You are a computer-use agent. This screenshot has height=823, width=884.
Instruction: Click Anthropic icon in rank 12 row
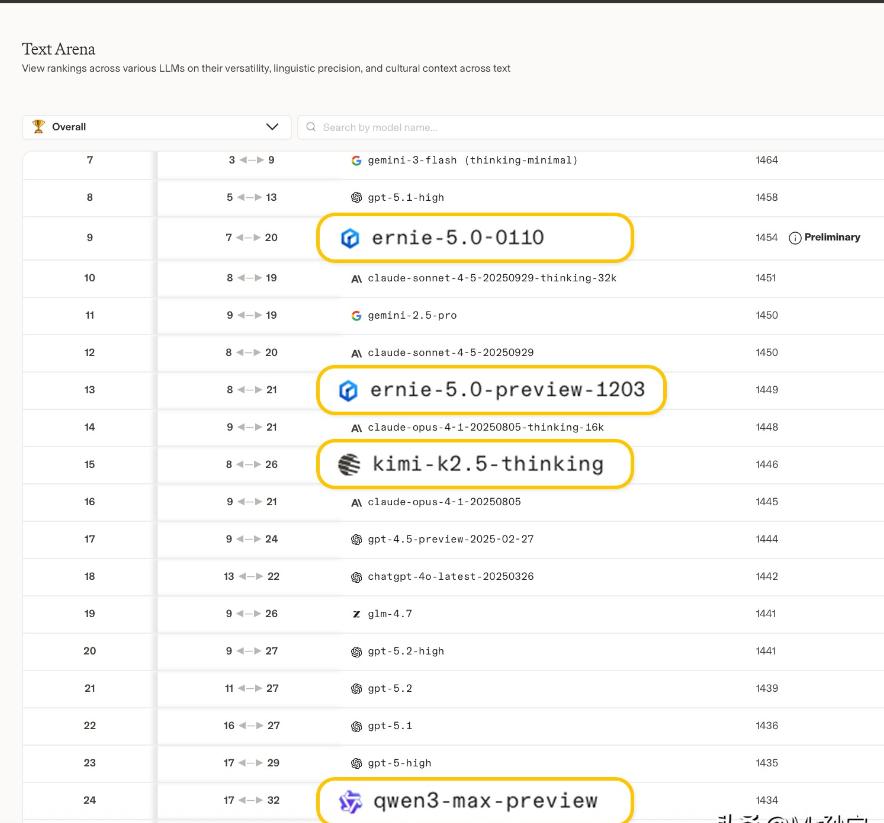click(356, 353)
